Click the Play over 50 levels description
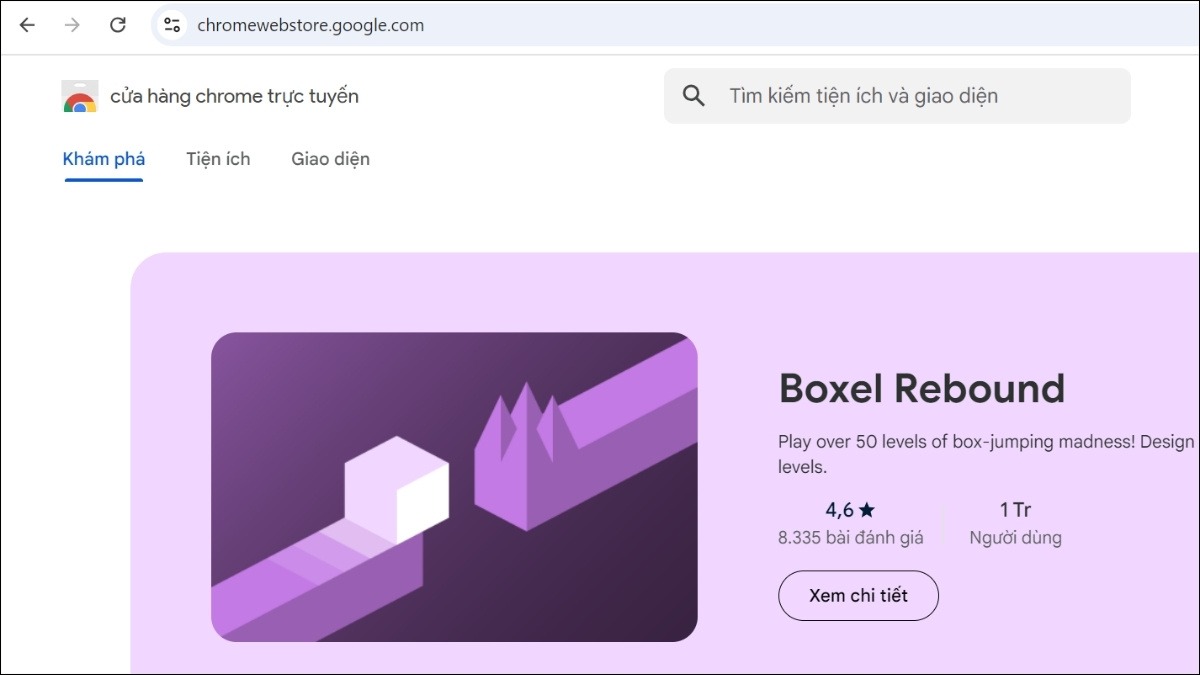1200x675 pixels. coord(986,454)
